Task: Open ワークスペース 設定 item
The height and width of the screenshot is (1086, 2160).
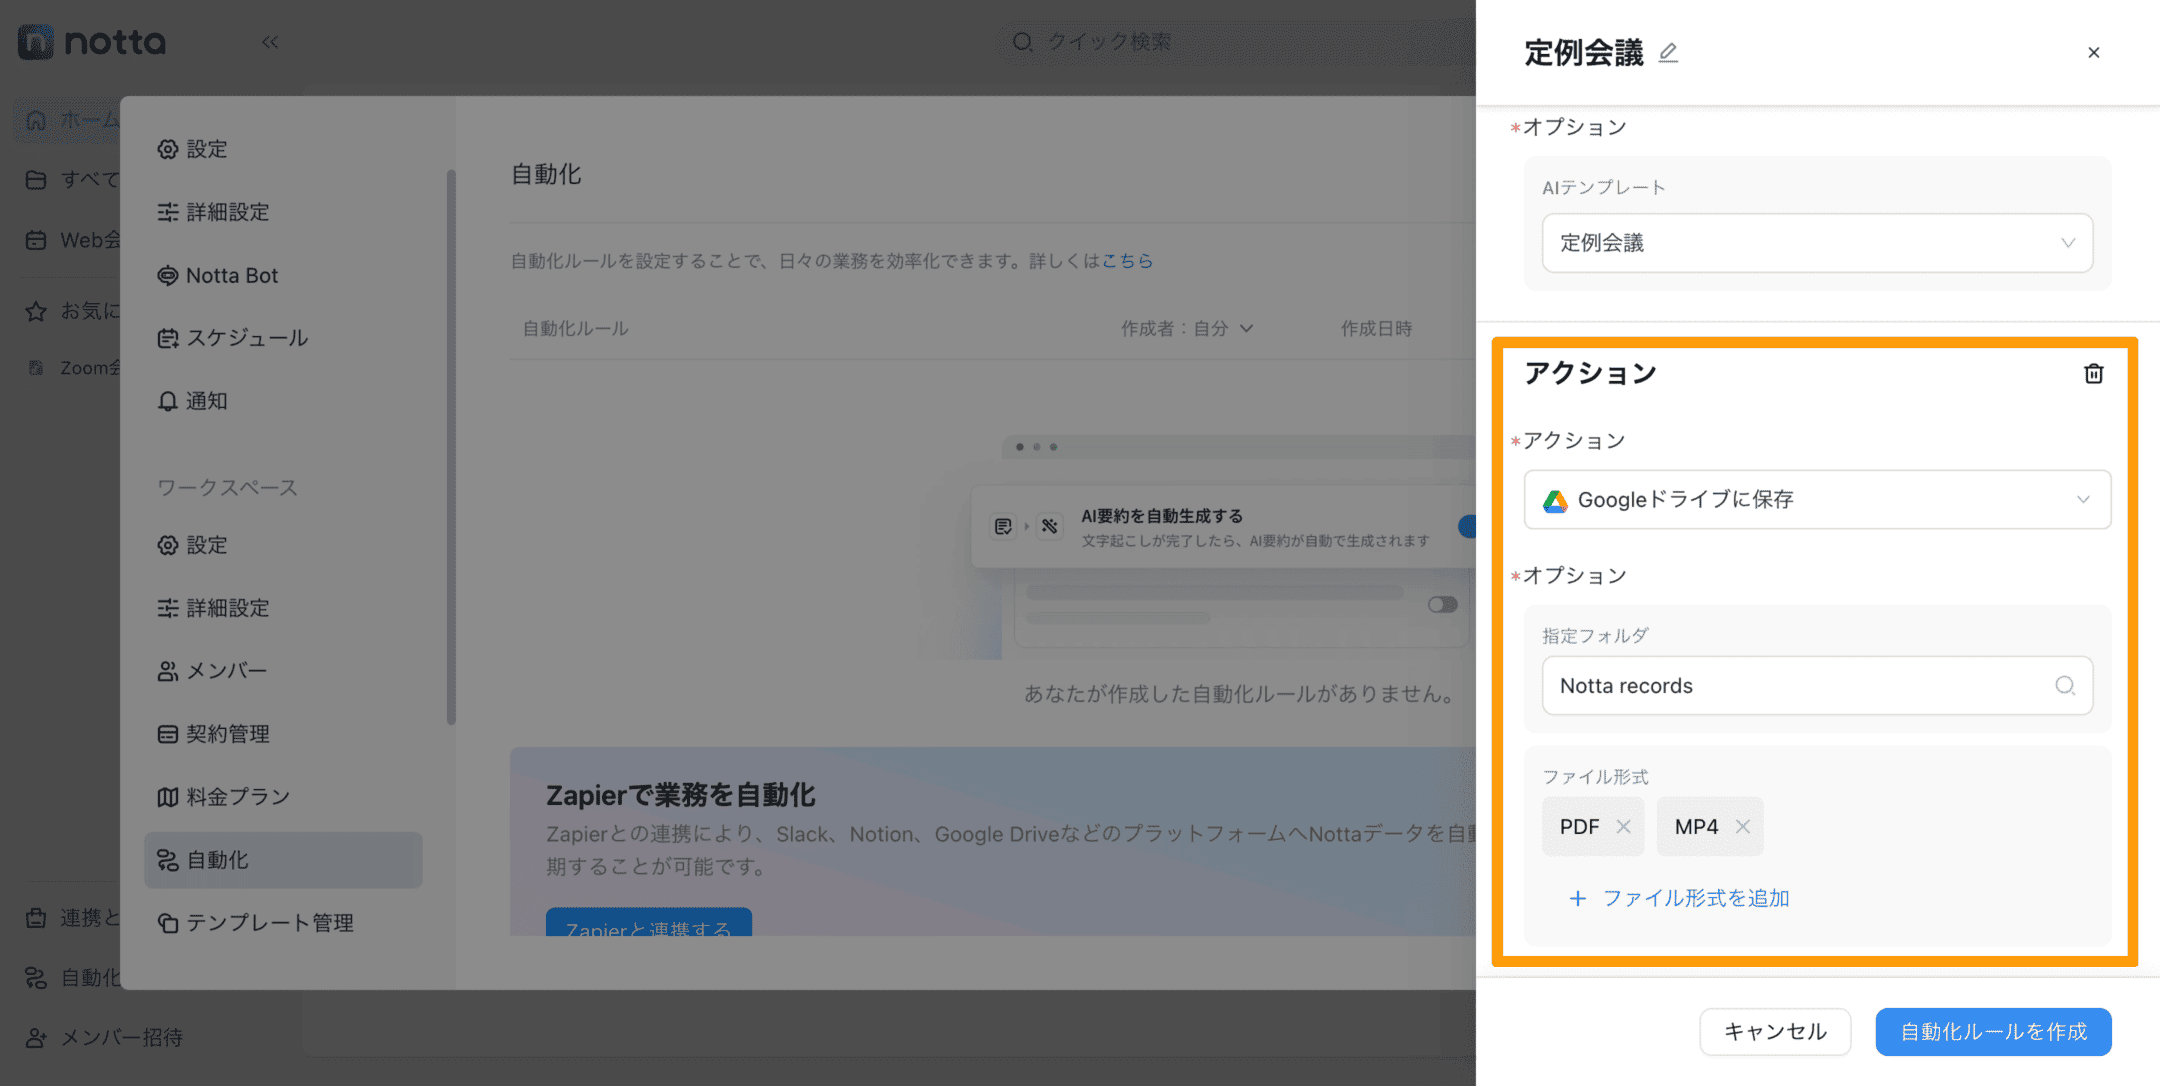Action: [192, 545]
